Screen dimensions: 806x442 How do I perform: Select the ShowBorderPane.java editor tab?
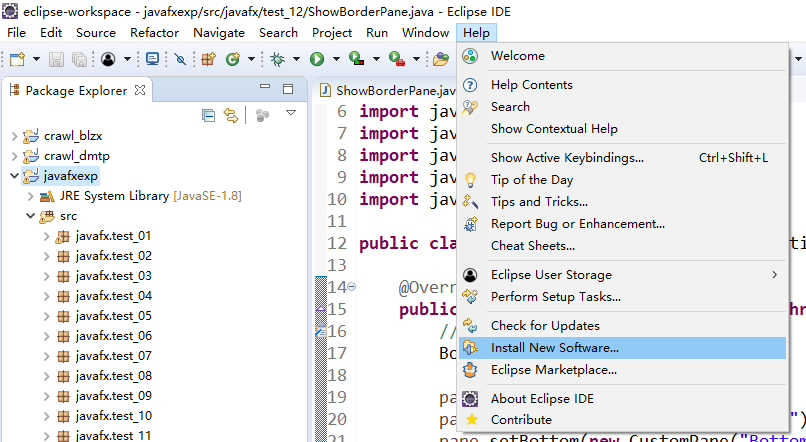[389, 91]
